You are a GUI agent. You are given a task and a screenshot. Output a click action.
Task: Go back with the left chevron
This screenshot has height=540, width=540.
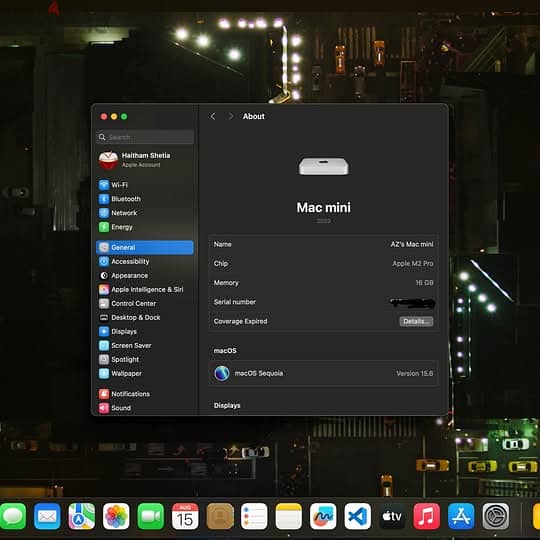(x=213, y=116)
